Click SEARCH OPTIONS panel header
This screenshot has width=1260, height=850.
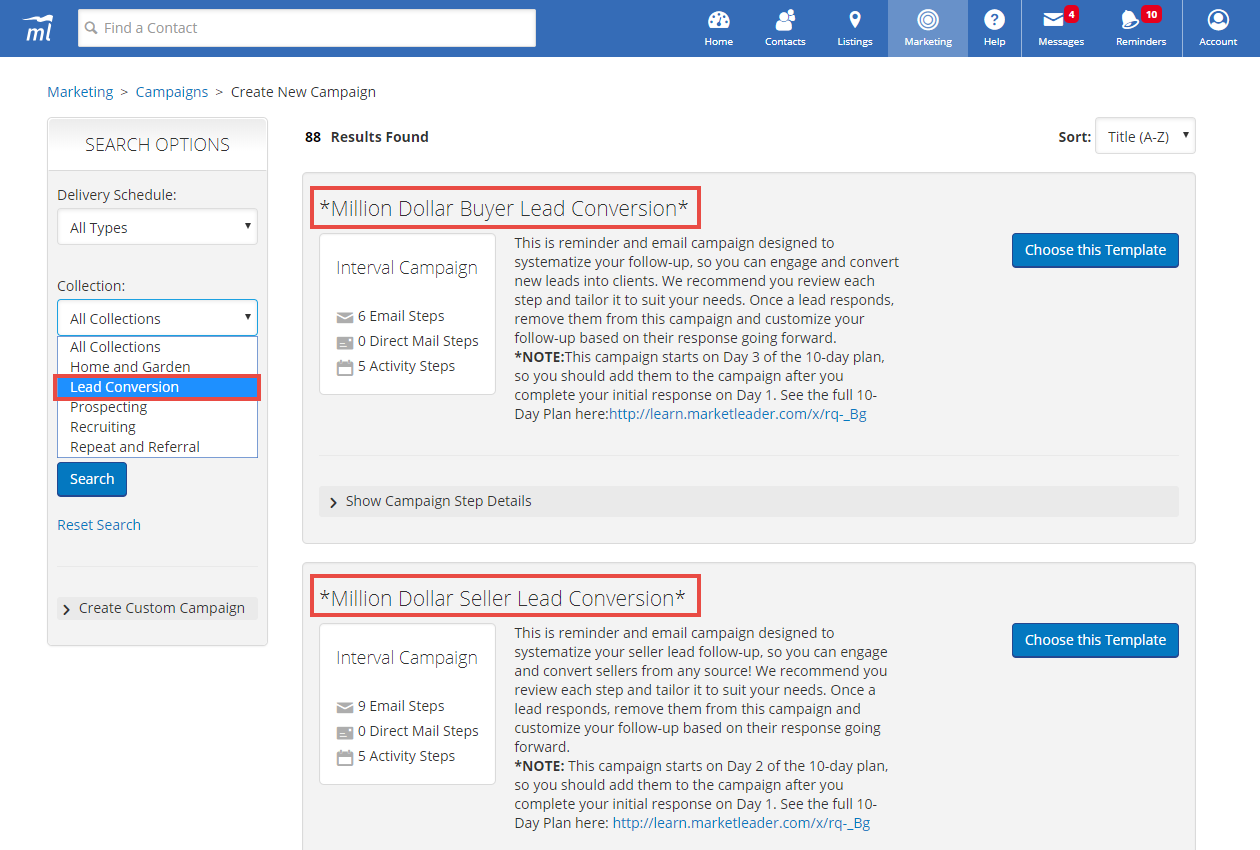pos(157,144)
